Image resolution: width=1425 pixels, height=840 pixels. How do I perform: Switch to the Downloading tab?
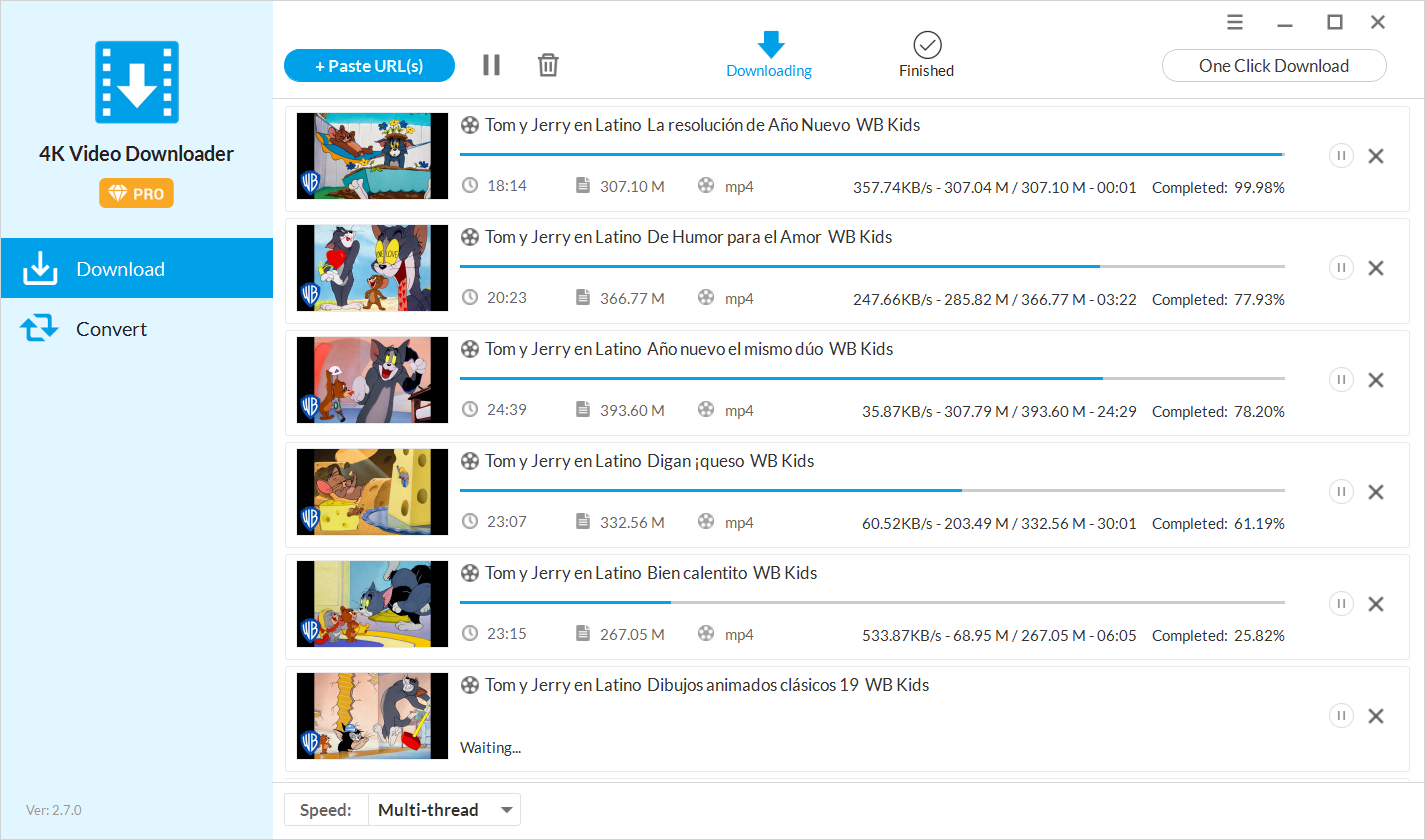769,55
